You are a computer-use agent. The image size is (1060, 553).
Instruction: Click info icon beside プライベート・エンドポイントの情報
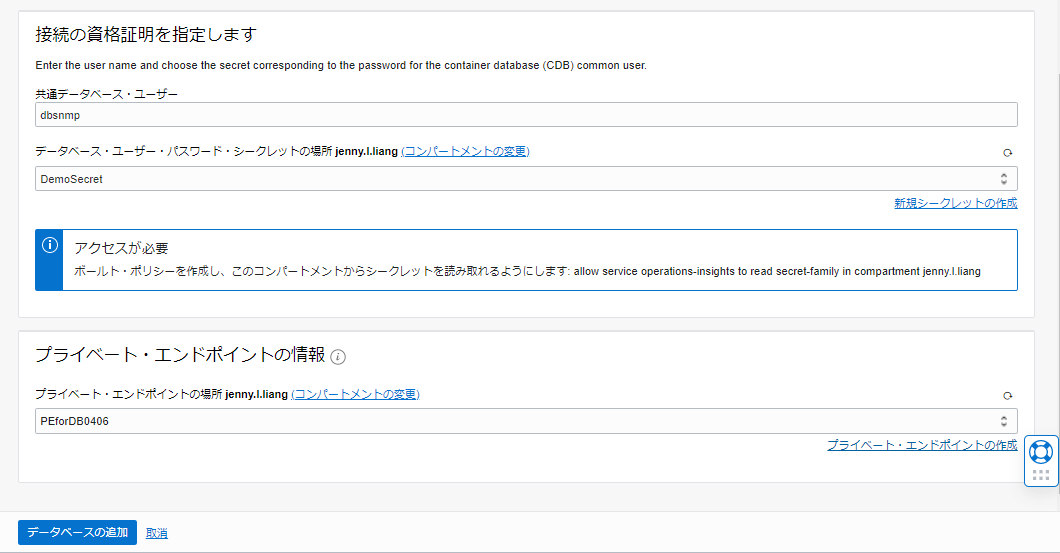click(x=338, y=357)
